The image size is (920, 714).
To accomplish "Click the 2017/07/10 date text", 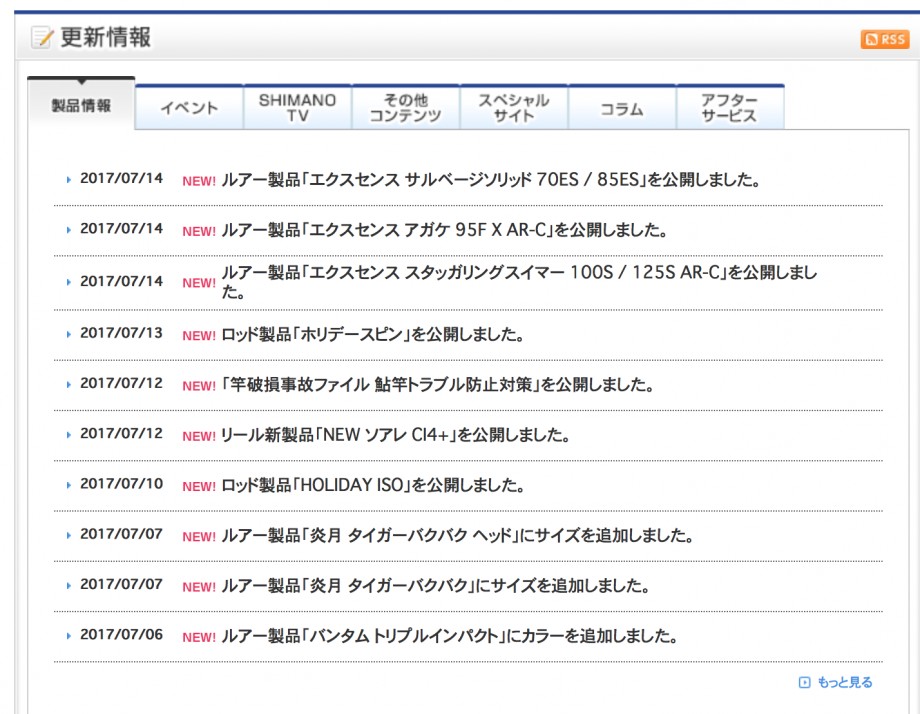I will (121, 484).
